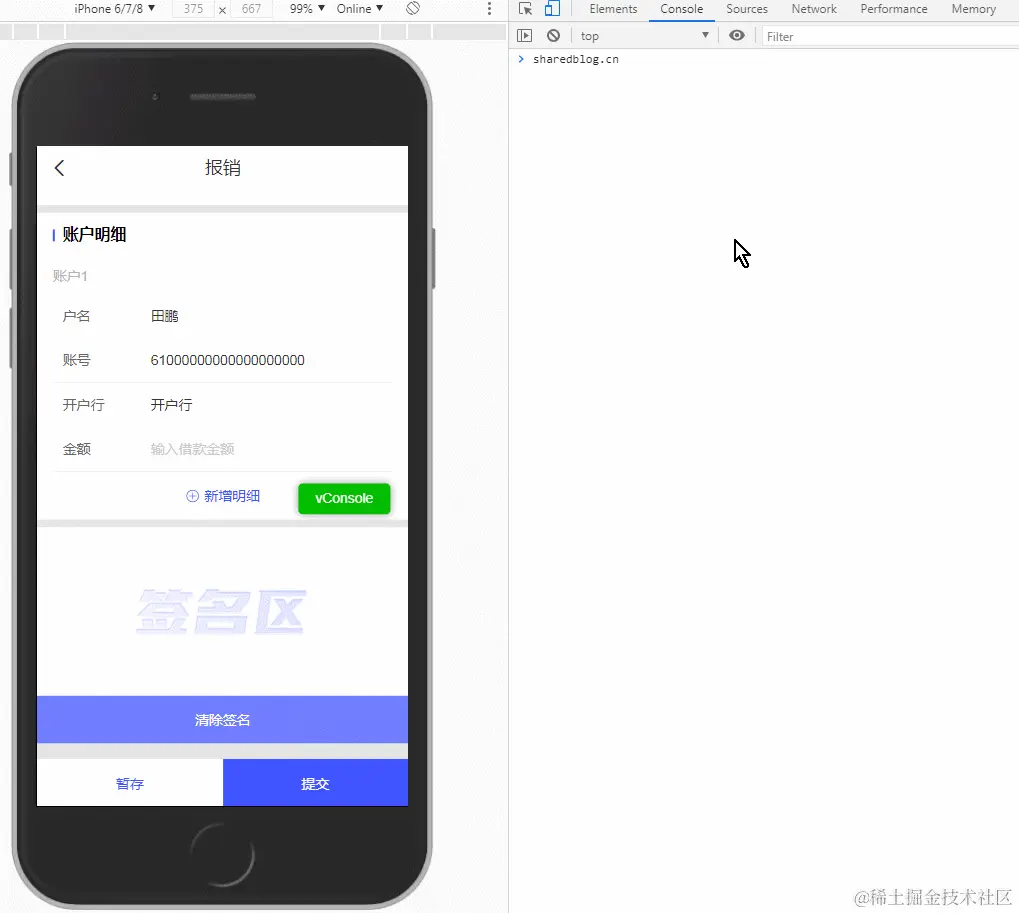Toggle the device emulation toolbar off
The height and width of the screenshot is (913, 1019).
[552, 8]
